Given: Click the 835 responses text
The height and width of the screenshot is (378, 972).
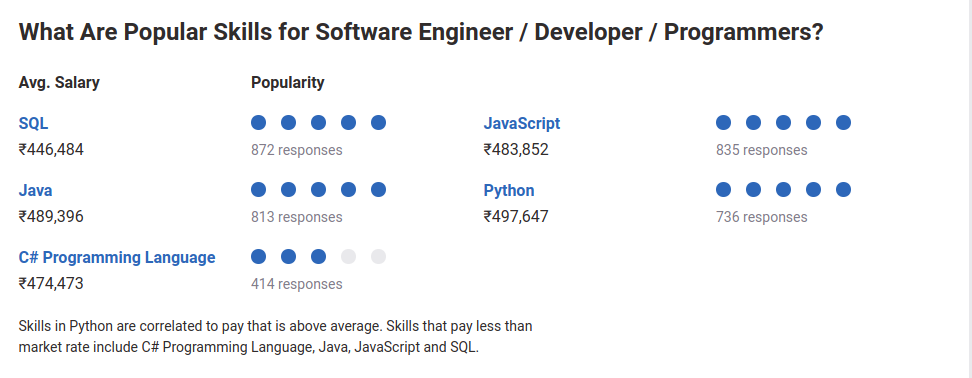Looking at the screenshot, I should [761, 150].
